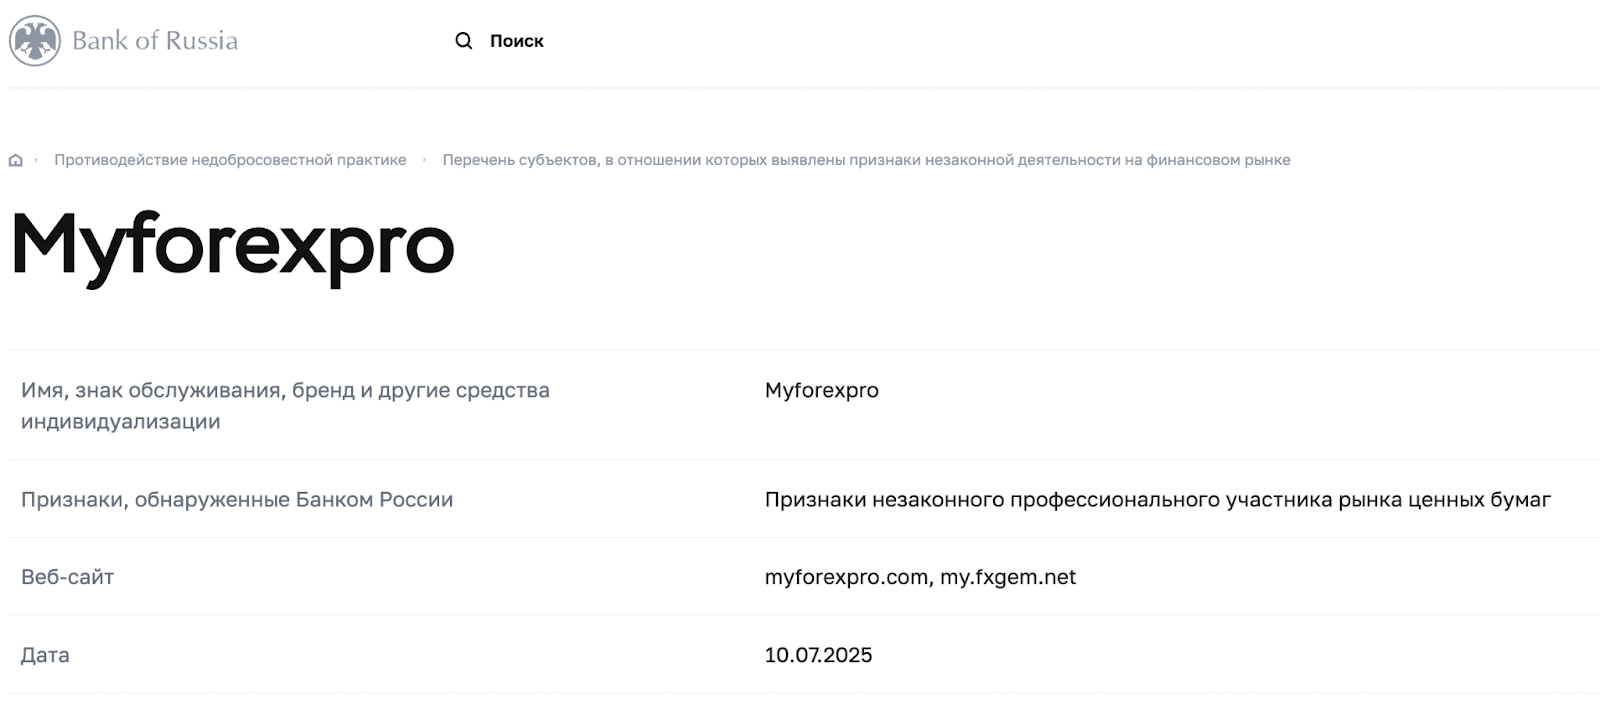This screenshot has height=720, width=1600.
Task: Click the 'Признаки, обнаруженные Банком России' label
Action: tap(237, 499)
